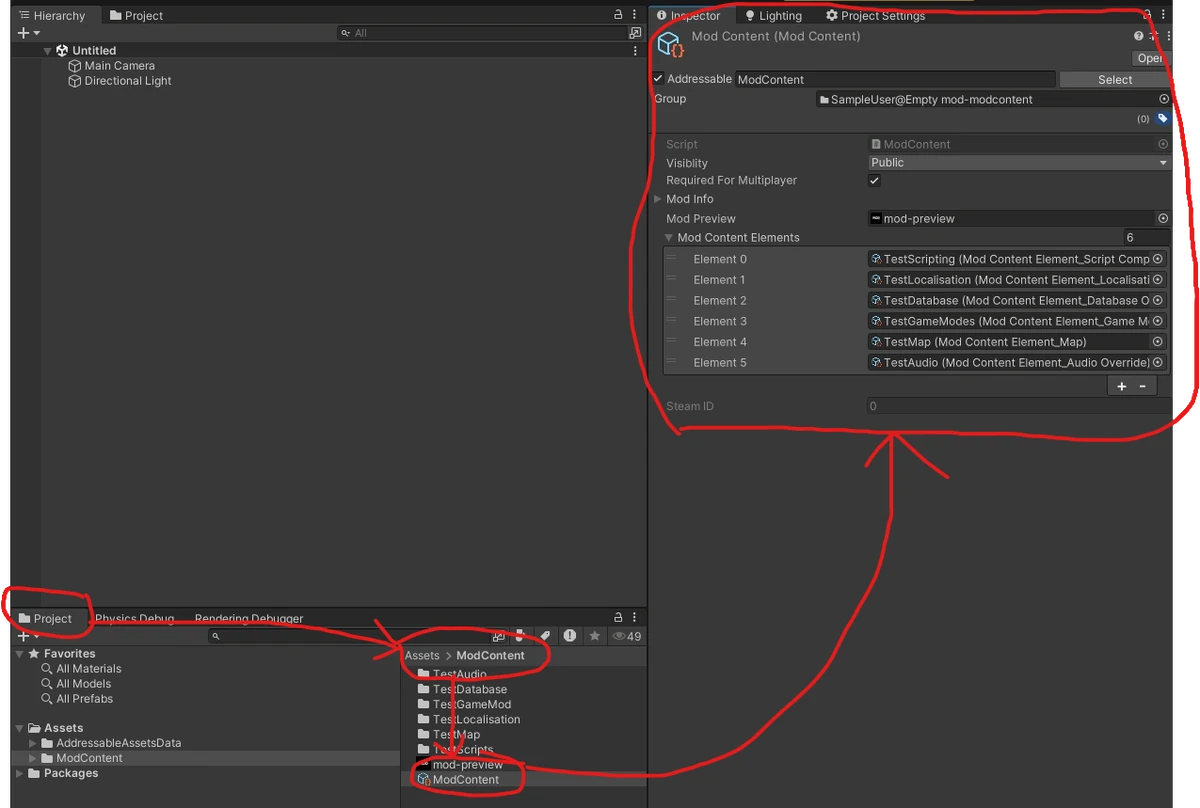Open the help icon for Mod Content component
This screenshot has width=1200, height=808.
tap(1137, 35)
